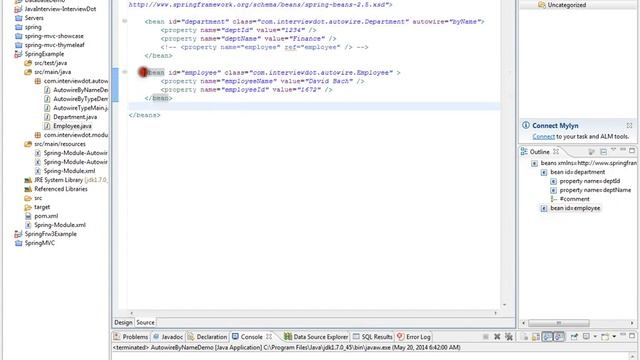Image resolution: width=640 pixels, height=360 pixels.
Task: Pin the console view
Action: (x=574, y=337)
